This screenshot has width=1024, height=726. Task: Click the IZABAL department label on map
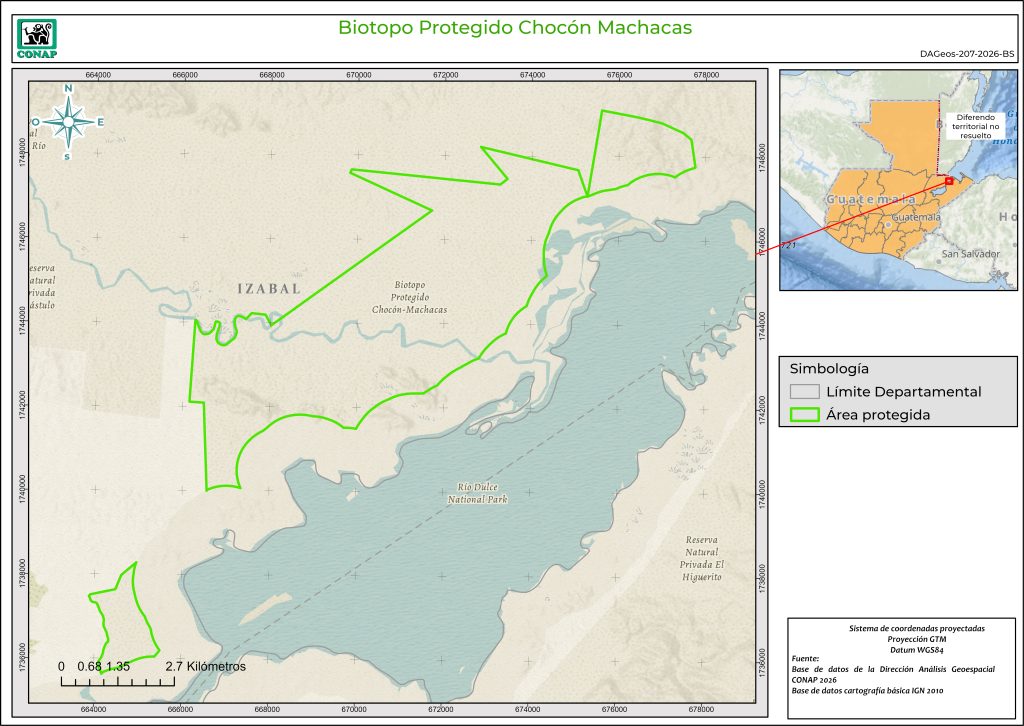pyautogui.click(x=269, y=288)
